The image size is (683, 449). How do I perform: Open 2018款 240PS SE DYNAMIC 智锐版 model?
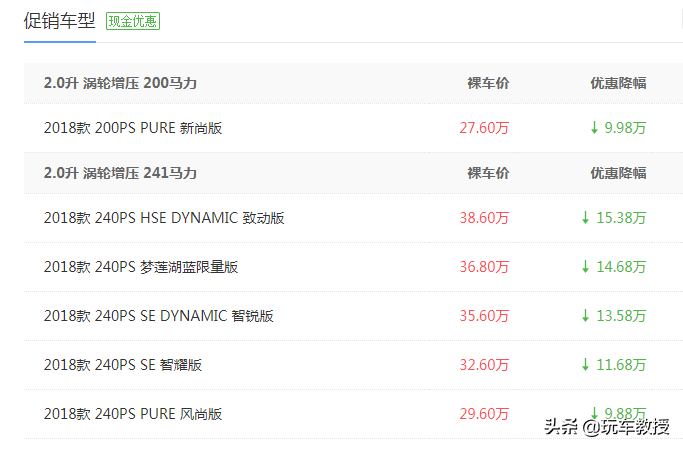click(159, 316)
